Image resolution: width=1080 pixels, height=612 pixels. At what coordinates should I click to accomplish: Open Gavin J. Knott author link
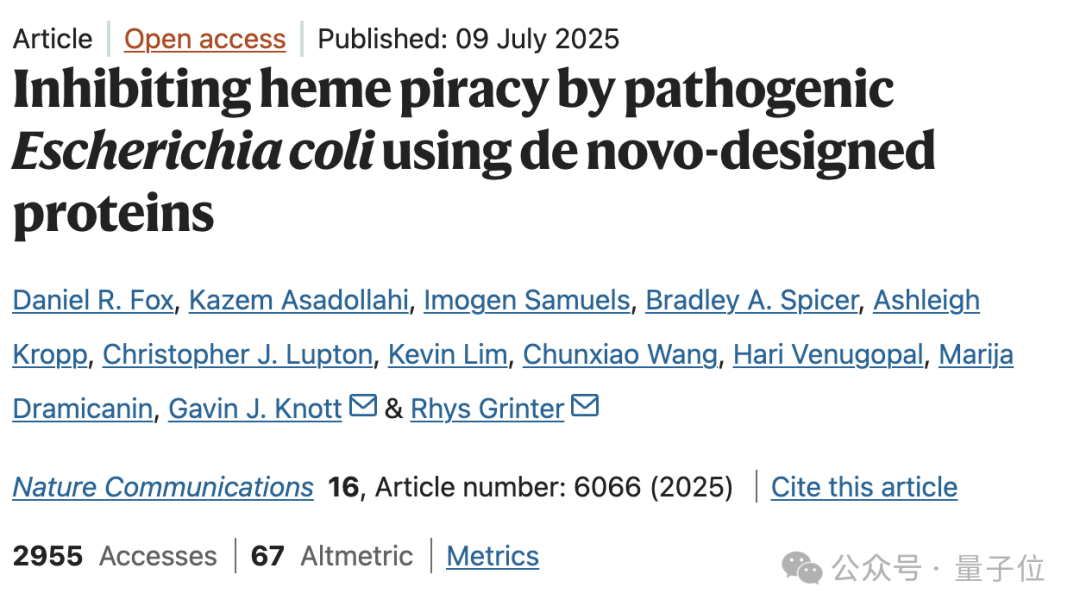[x=255, y=408]
